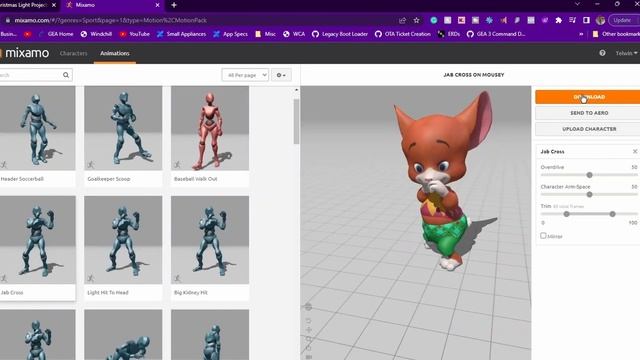Open the OTA Ticket Creation bookmark
640x360 pixels.
click(x=402, y=34)
